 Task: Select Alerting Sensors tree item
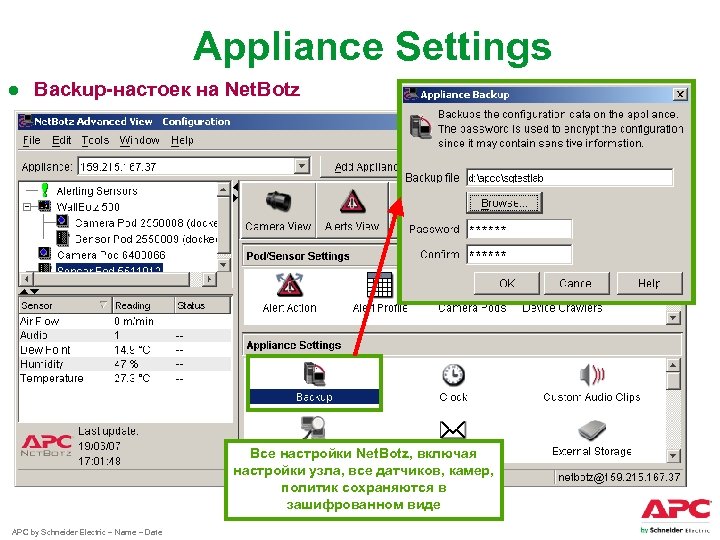tap(97, 191)
